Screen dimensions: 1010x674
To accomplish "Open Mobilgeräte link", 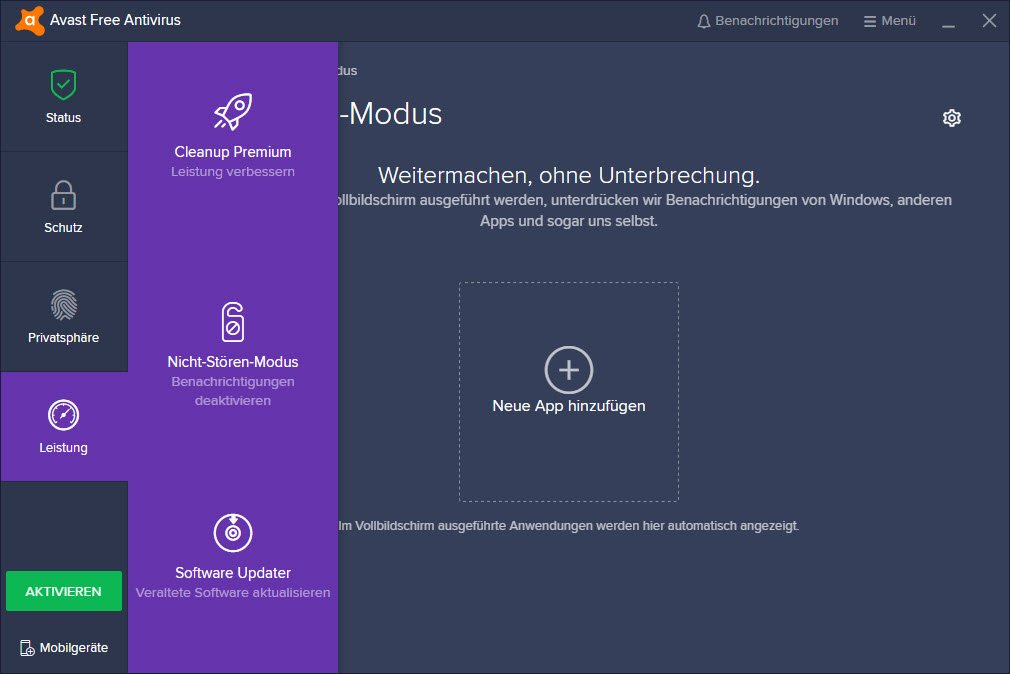I will (x=64, y=648).
